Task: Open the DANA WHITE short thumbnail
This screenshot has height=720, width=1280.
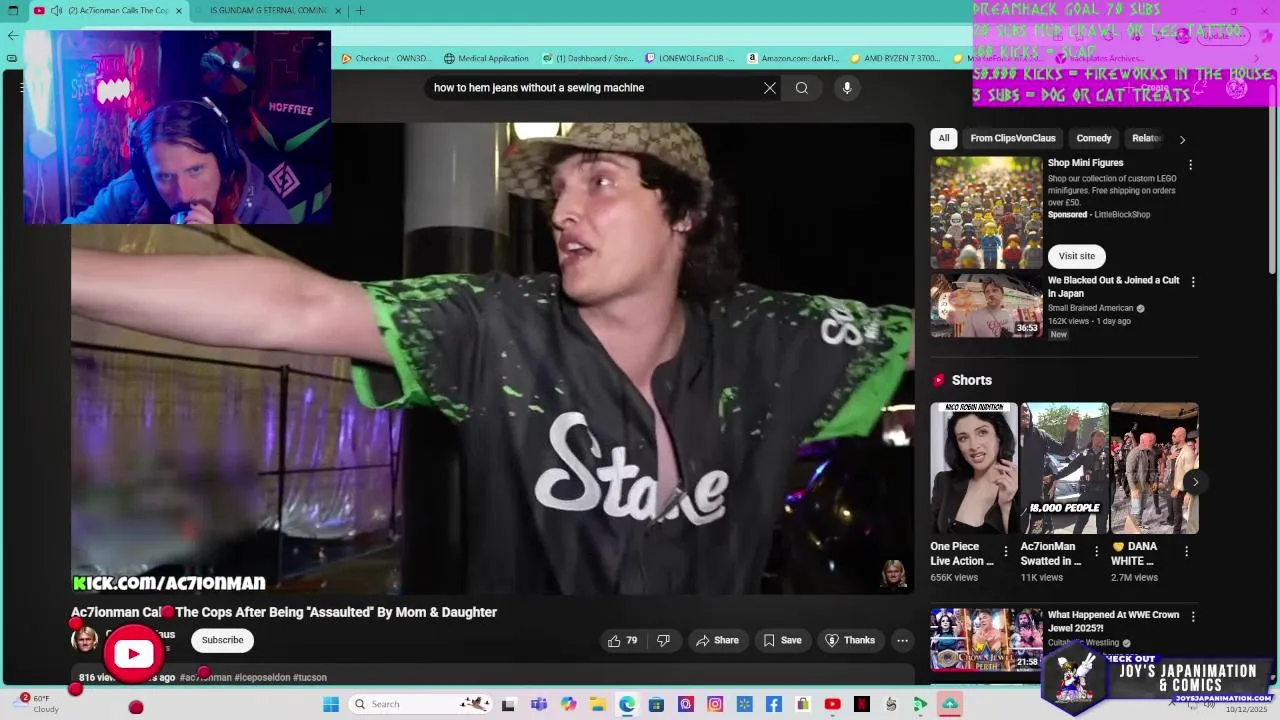Action: [1154, 468]
